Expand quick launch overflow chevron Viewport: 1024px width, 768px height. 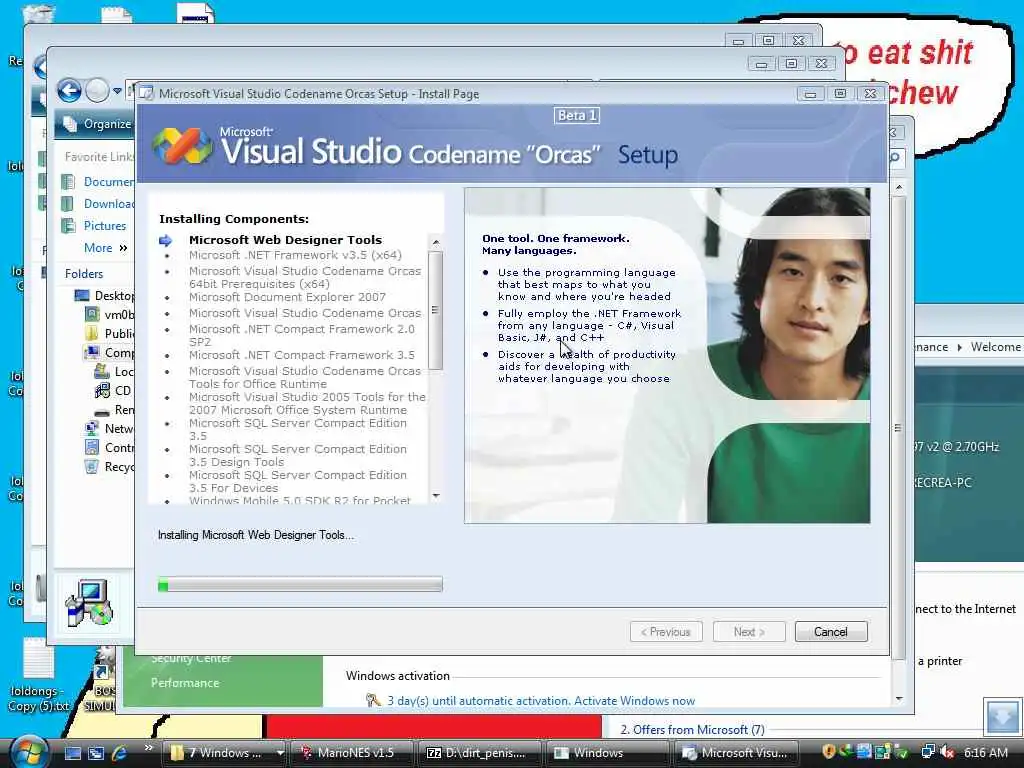148,748
